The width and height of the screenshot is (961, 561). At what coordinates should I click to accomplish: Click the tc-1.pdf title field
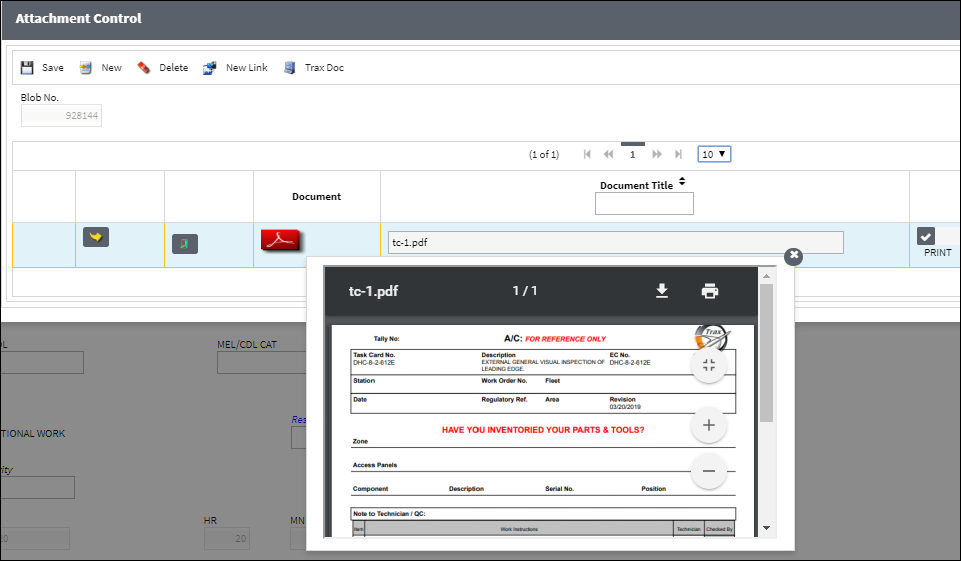pyautogui.click(x=615, y=242)
